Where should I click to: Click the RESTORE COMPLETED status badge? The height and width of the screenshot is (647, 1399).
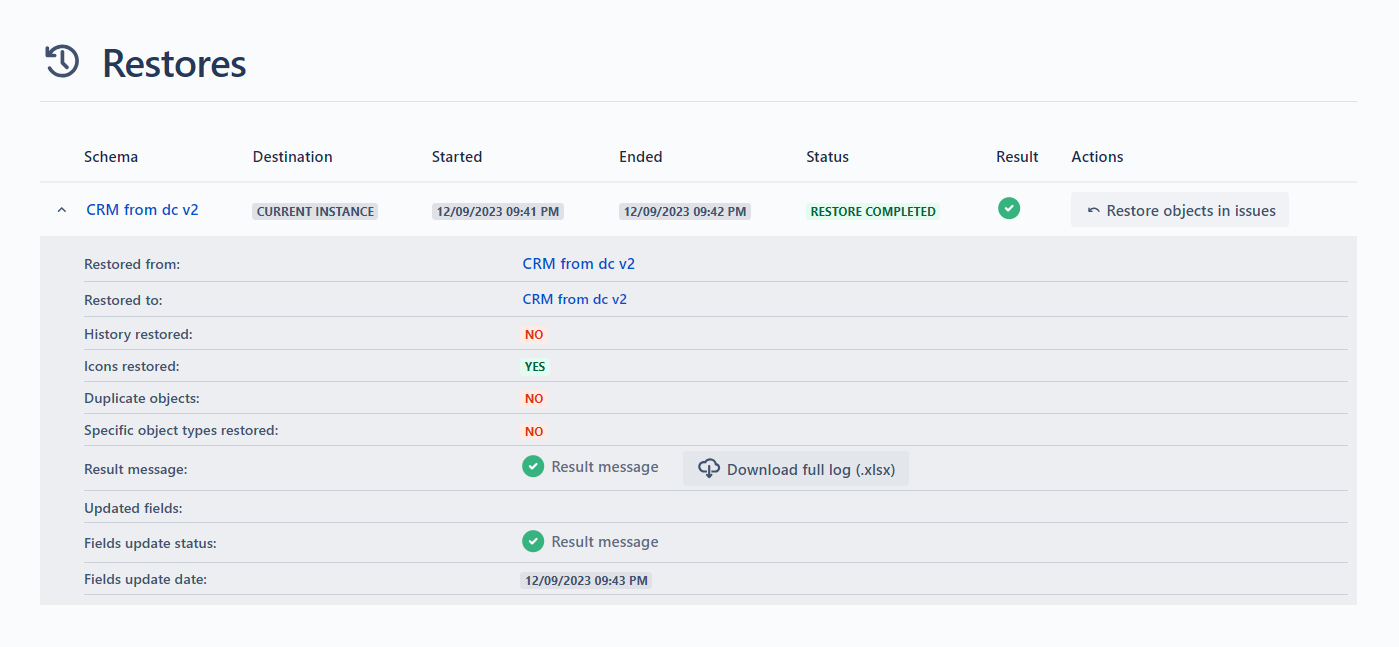point(873,212)
